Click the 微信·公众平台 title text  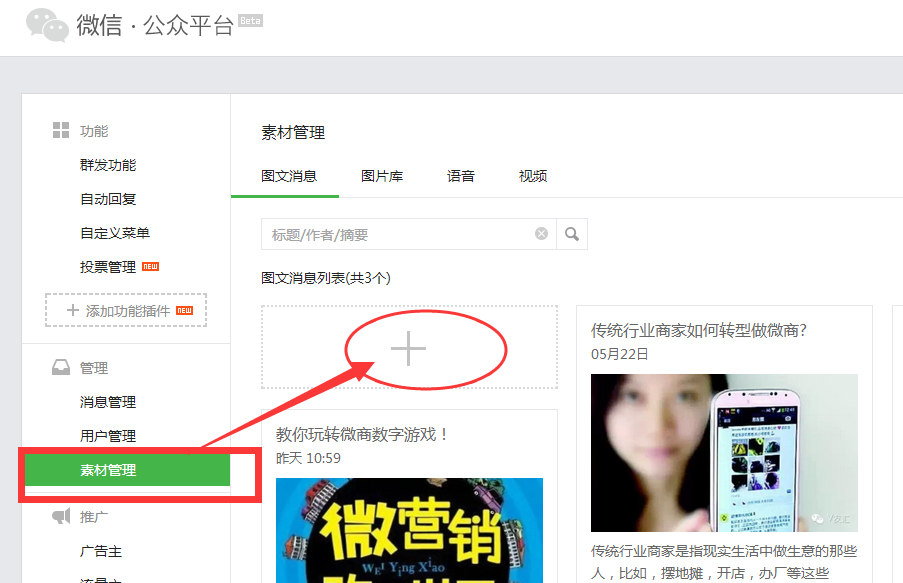[155, 25]
